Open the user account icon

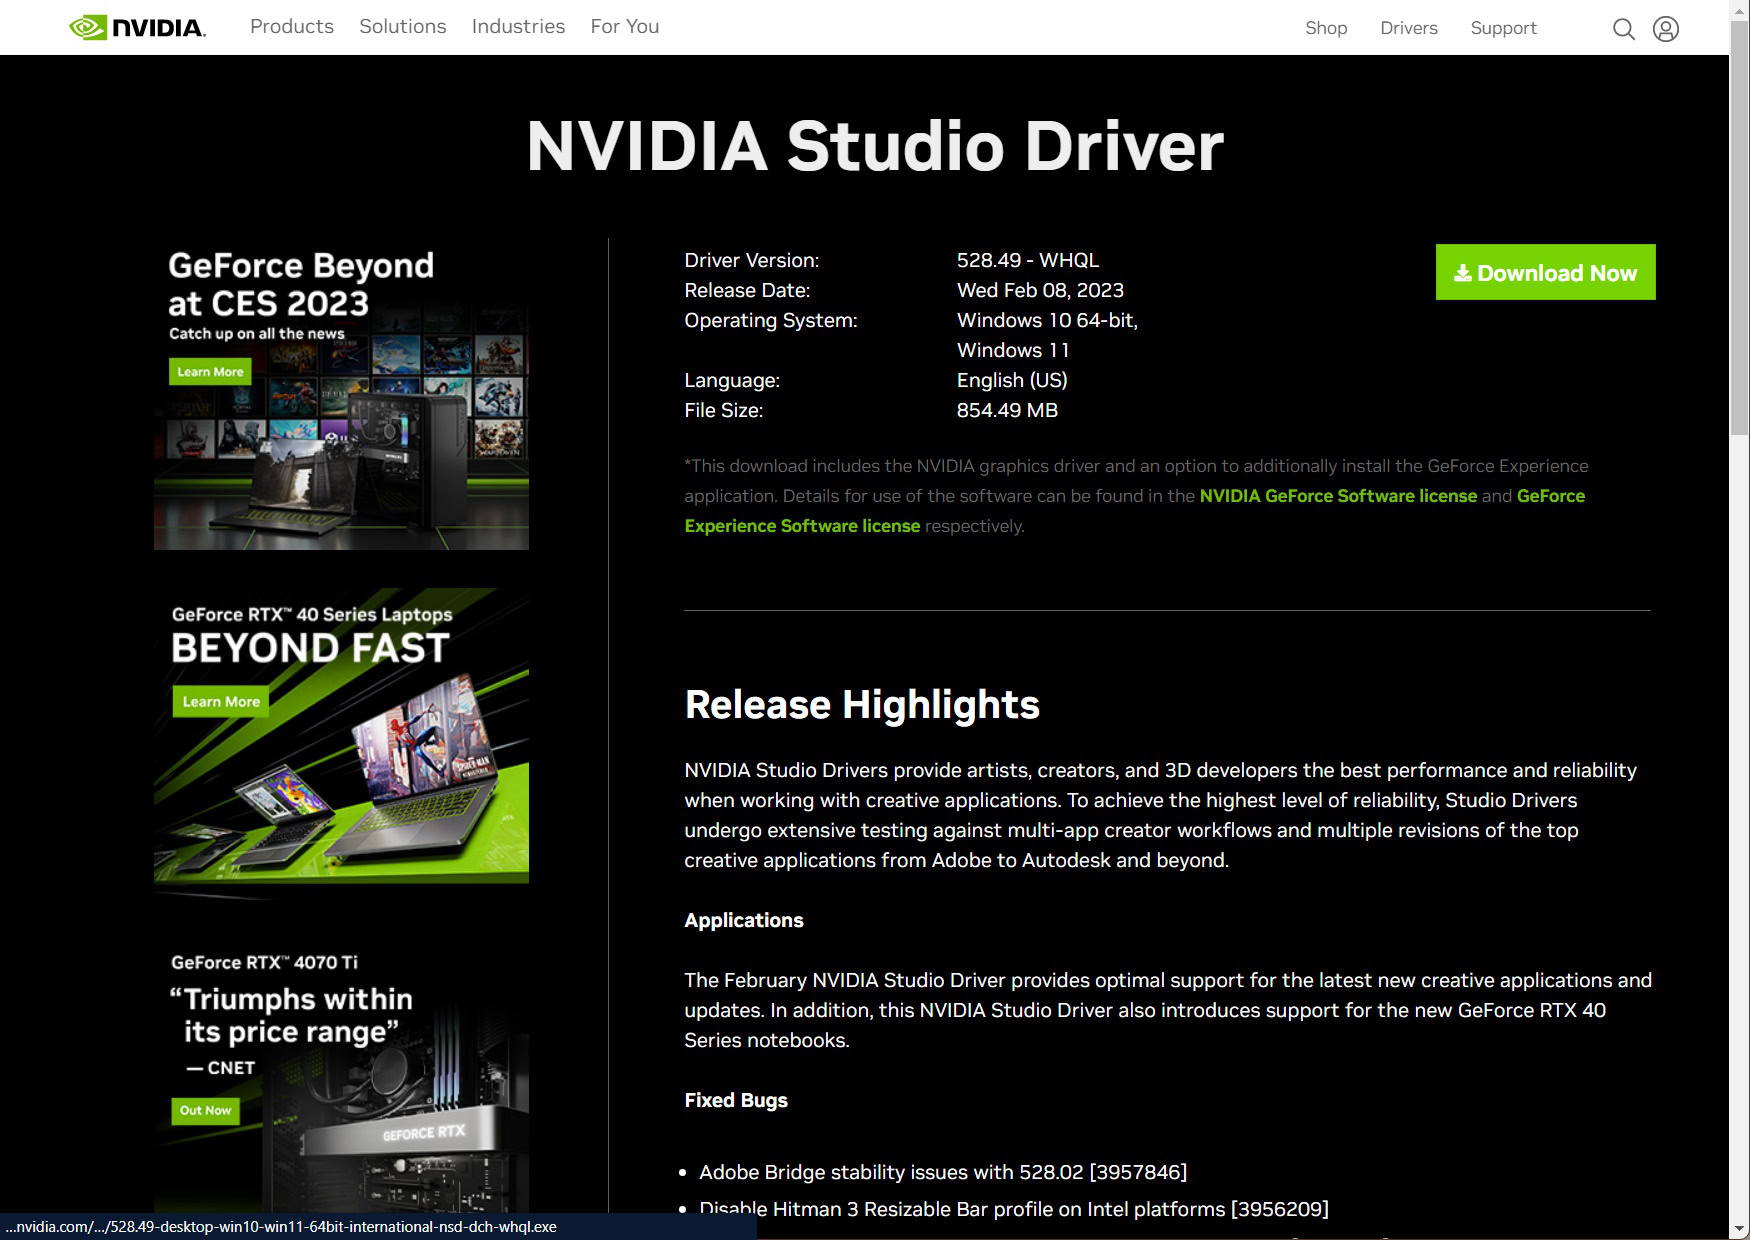(1665, 29)
